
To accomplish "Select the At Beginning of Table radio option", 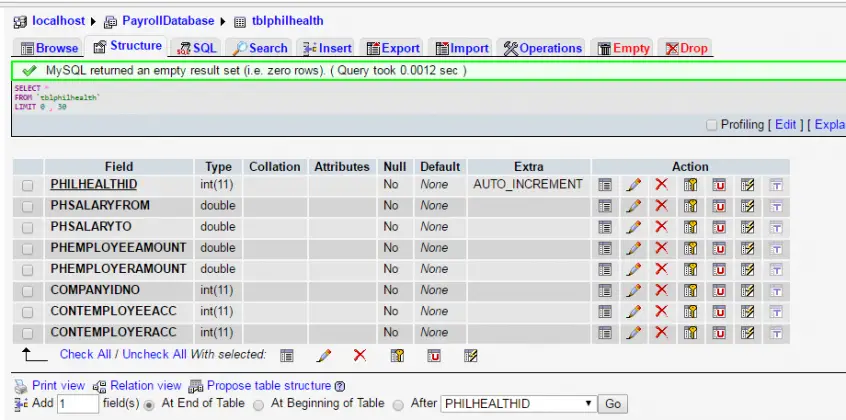I will tap(259, 404).
